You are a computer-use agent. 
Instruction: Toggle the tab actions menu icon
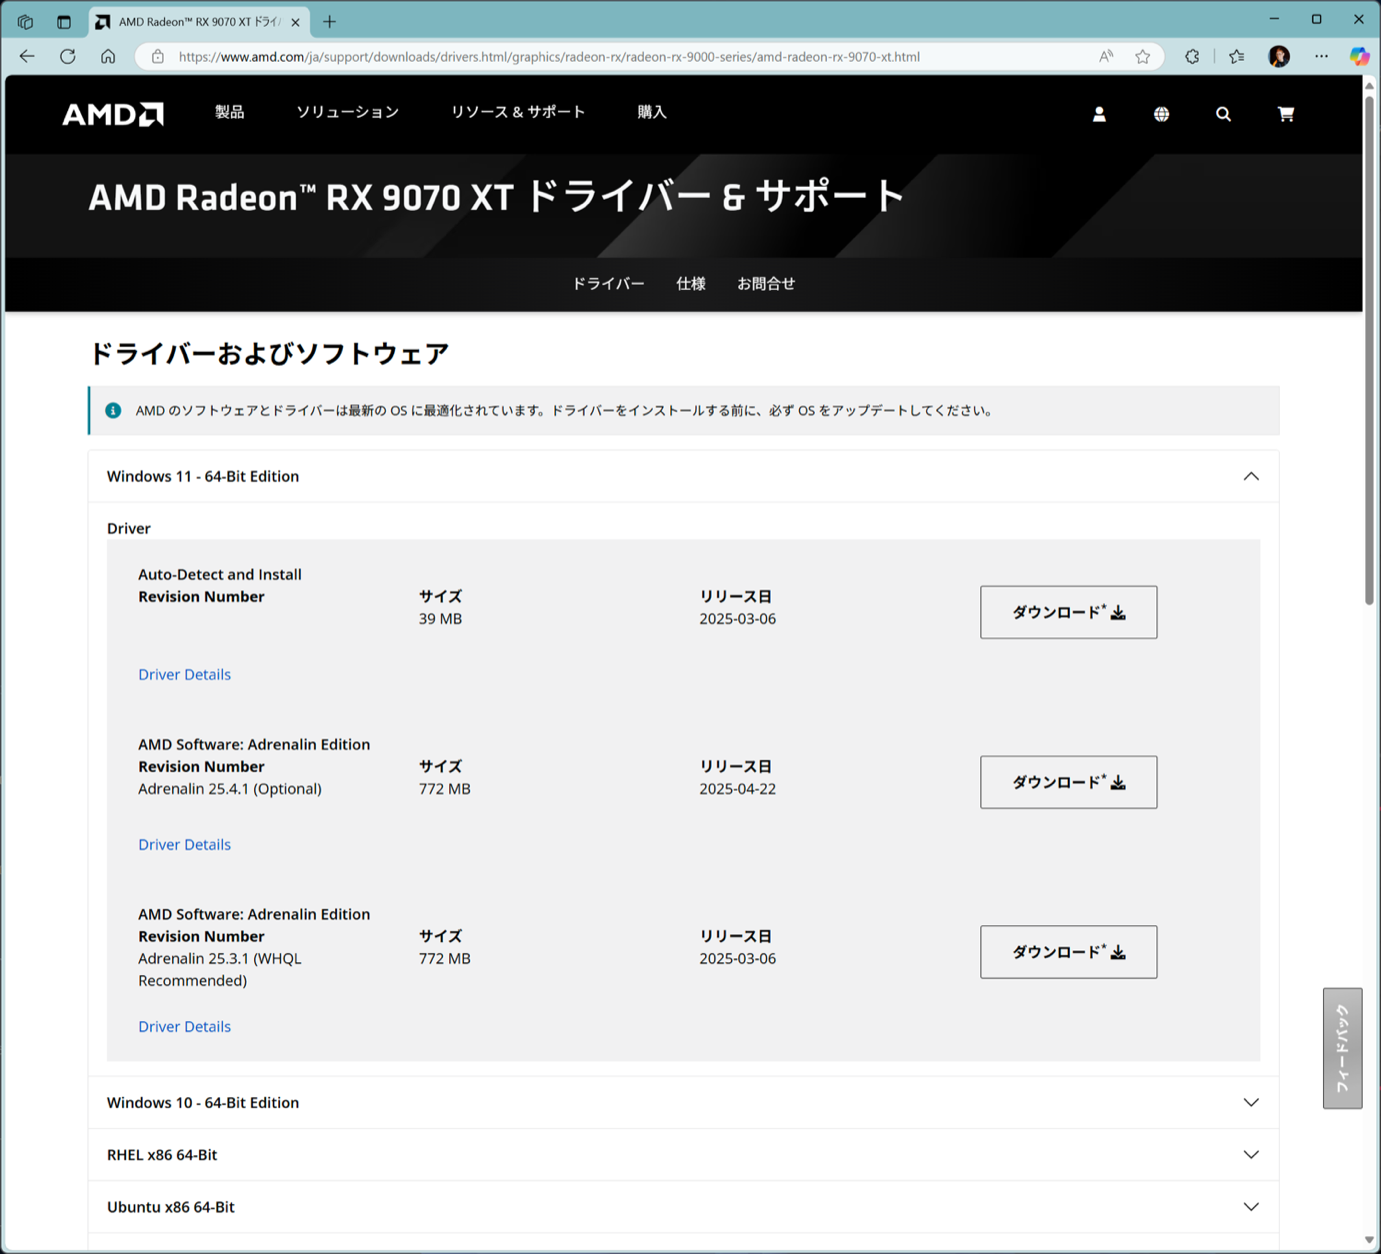tap(64, 21)
